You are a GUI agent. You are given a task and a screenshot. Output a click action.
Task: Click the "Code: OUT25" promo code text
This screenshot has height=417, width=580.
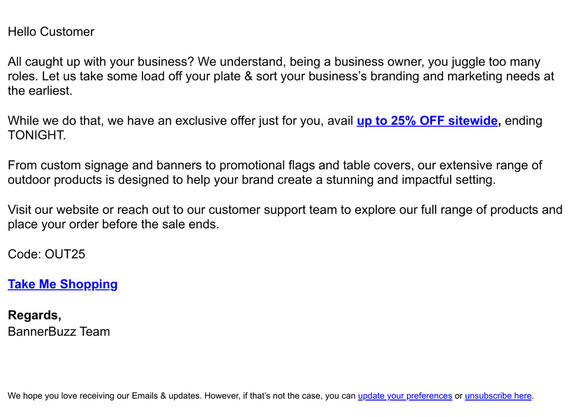(47, 254)
